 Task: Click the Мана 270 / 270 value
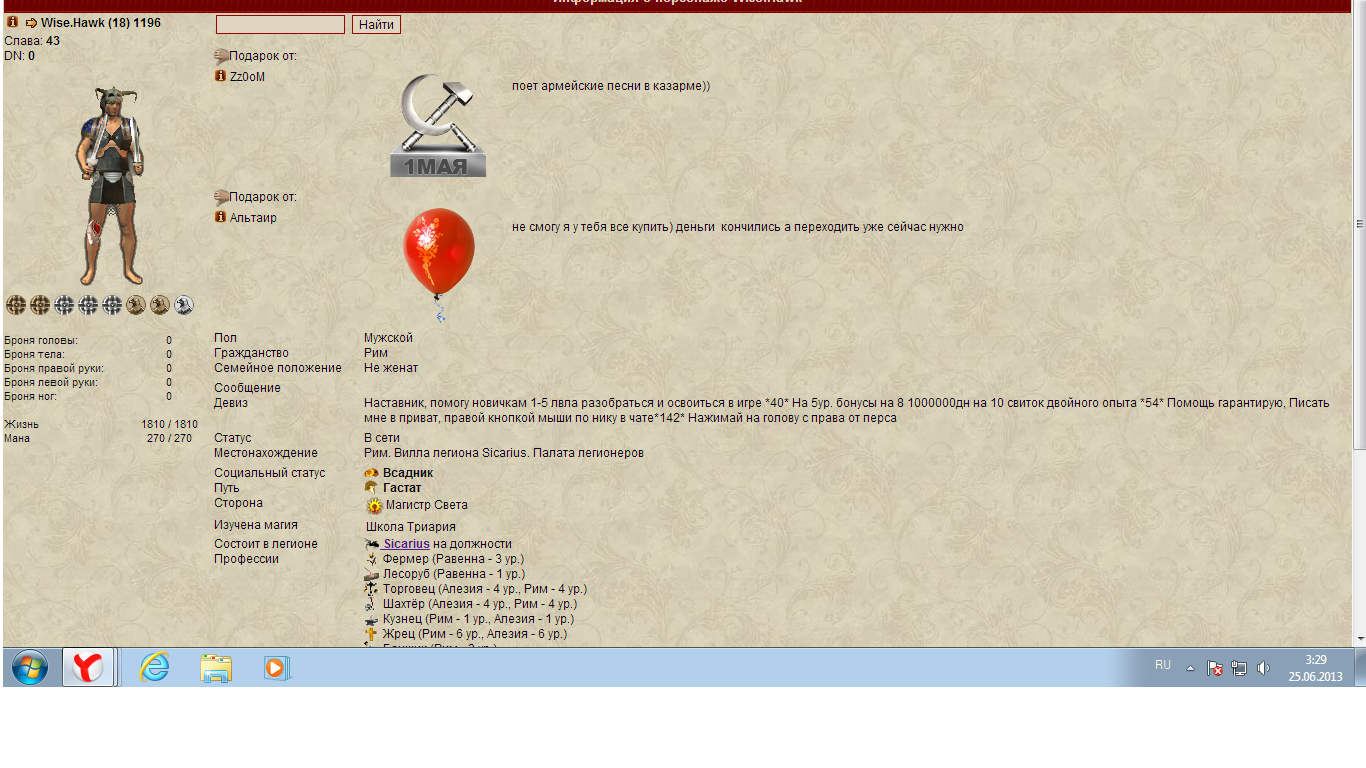coord(169,438)
